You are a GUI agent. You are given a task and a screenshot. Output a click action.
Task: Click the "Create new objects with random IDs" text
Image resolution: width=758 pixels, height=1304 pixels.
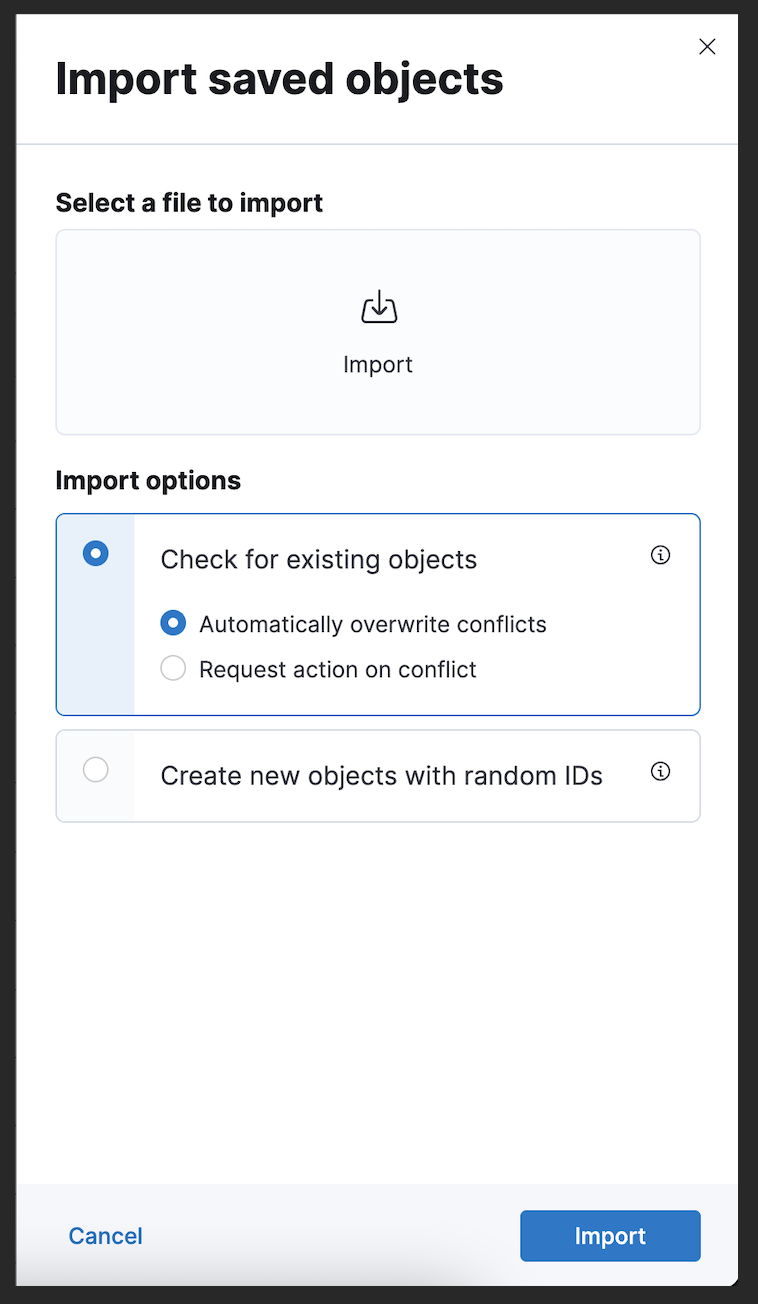coord(381,775)
